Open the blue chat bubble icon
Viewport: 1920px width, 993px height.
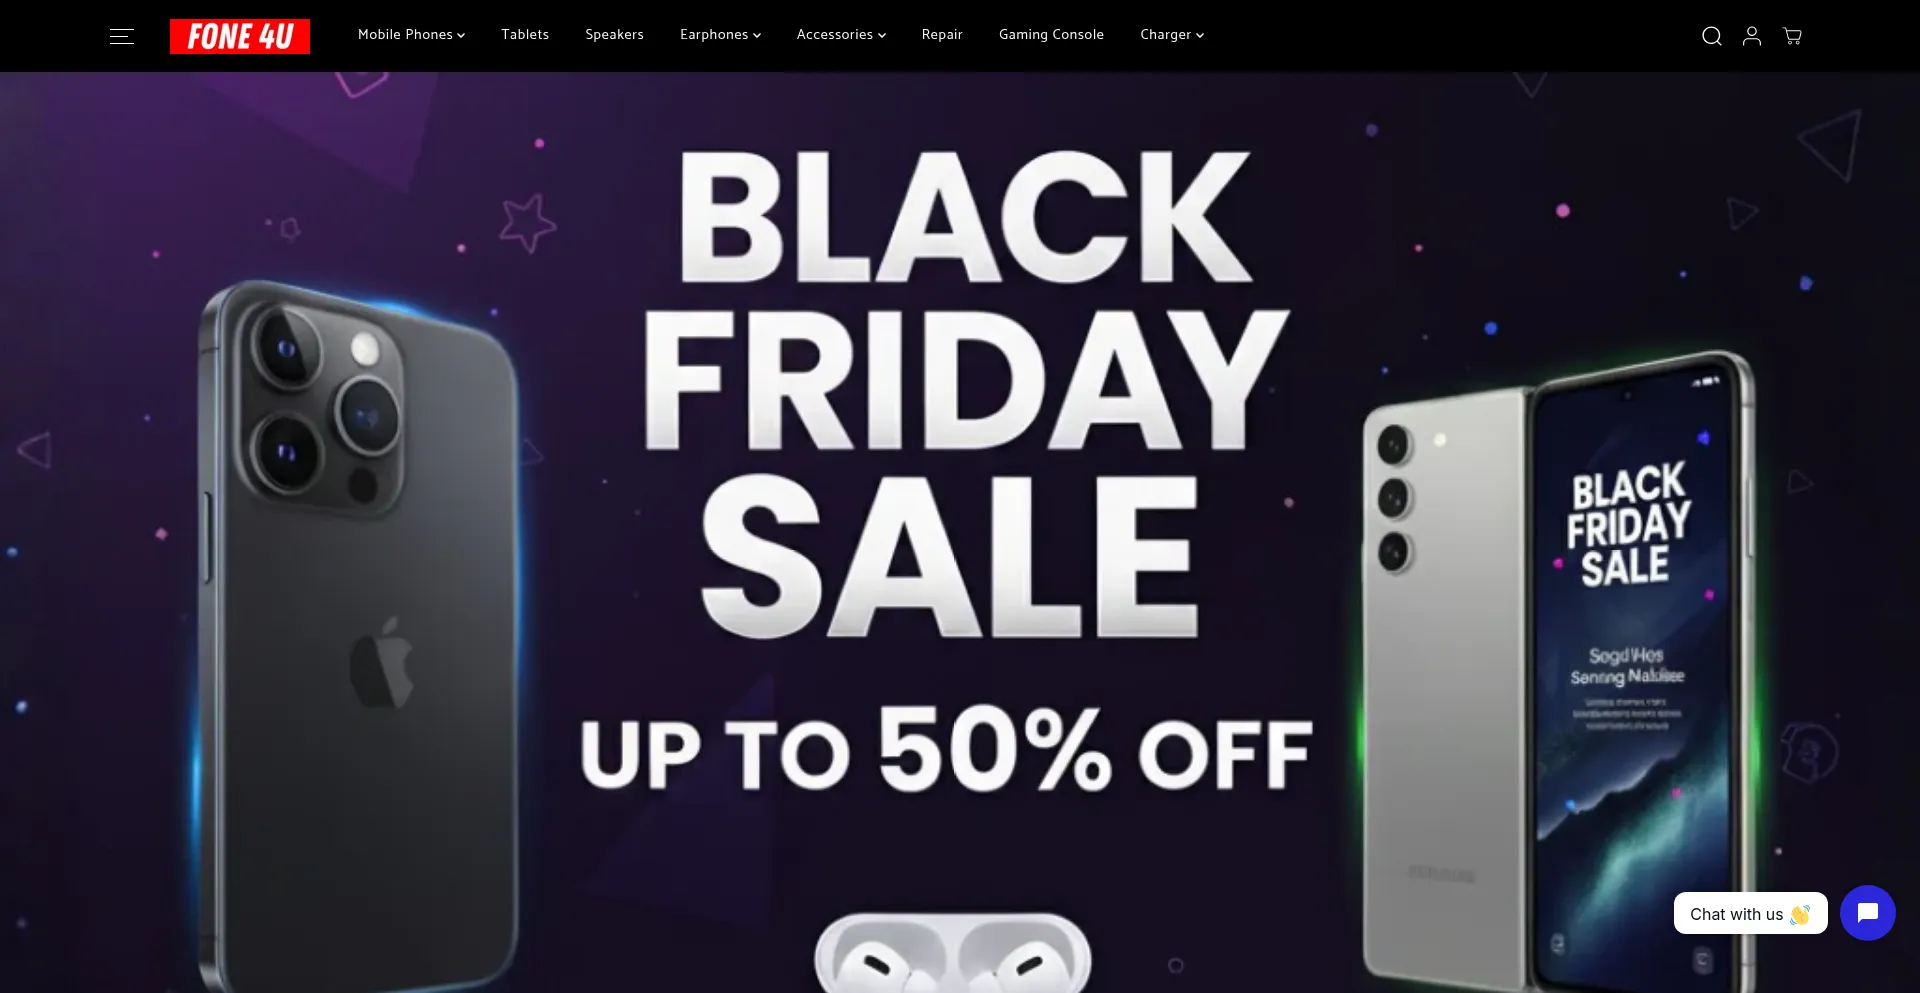1867,913
